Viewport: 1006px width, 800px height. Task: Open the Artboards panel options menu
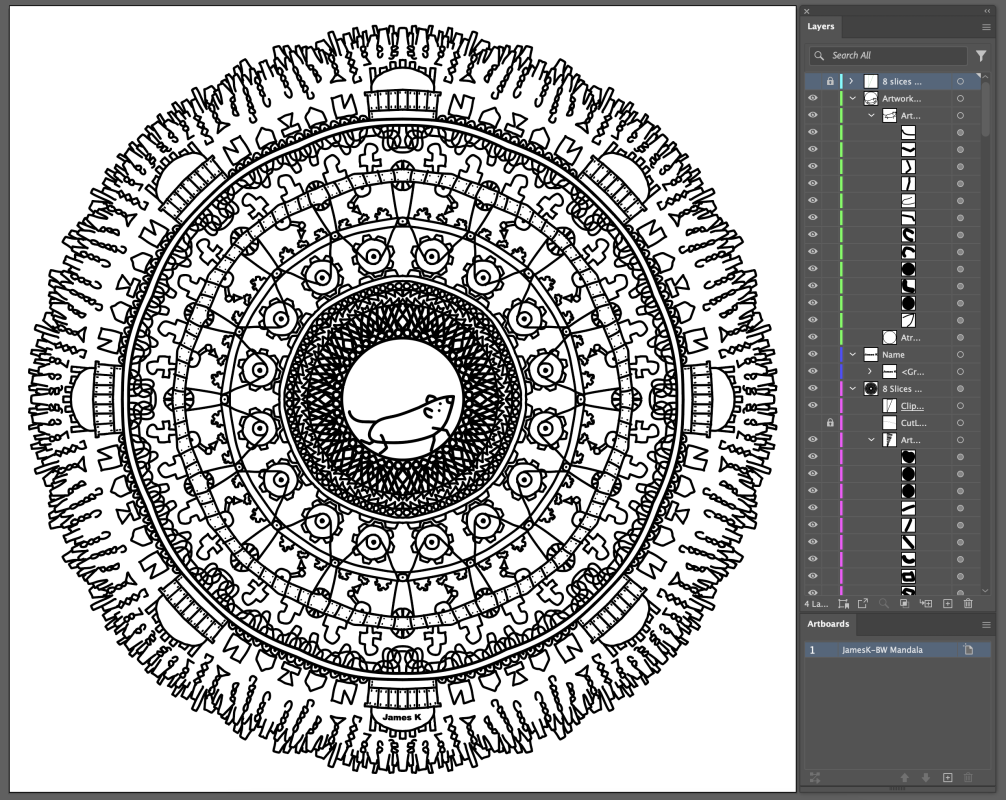(x=986, y=624)
